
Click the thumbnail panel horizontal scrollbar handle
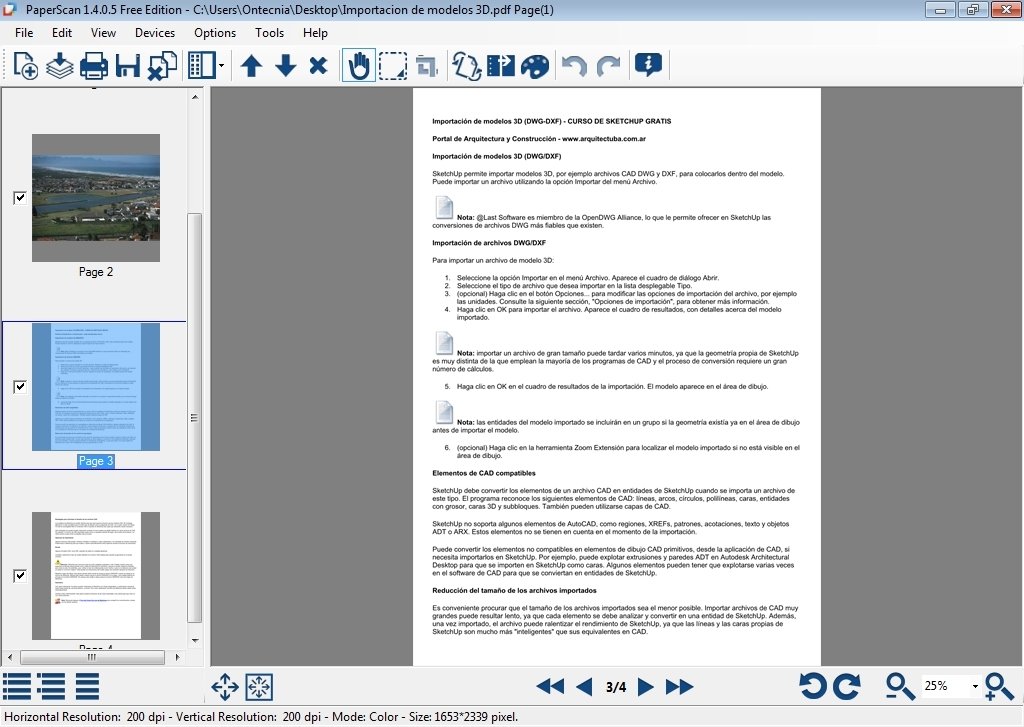(92, 657)
